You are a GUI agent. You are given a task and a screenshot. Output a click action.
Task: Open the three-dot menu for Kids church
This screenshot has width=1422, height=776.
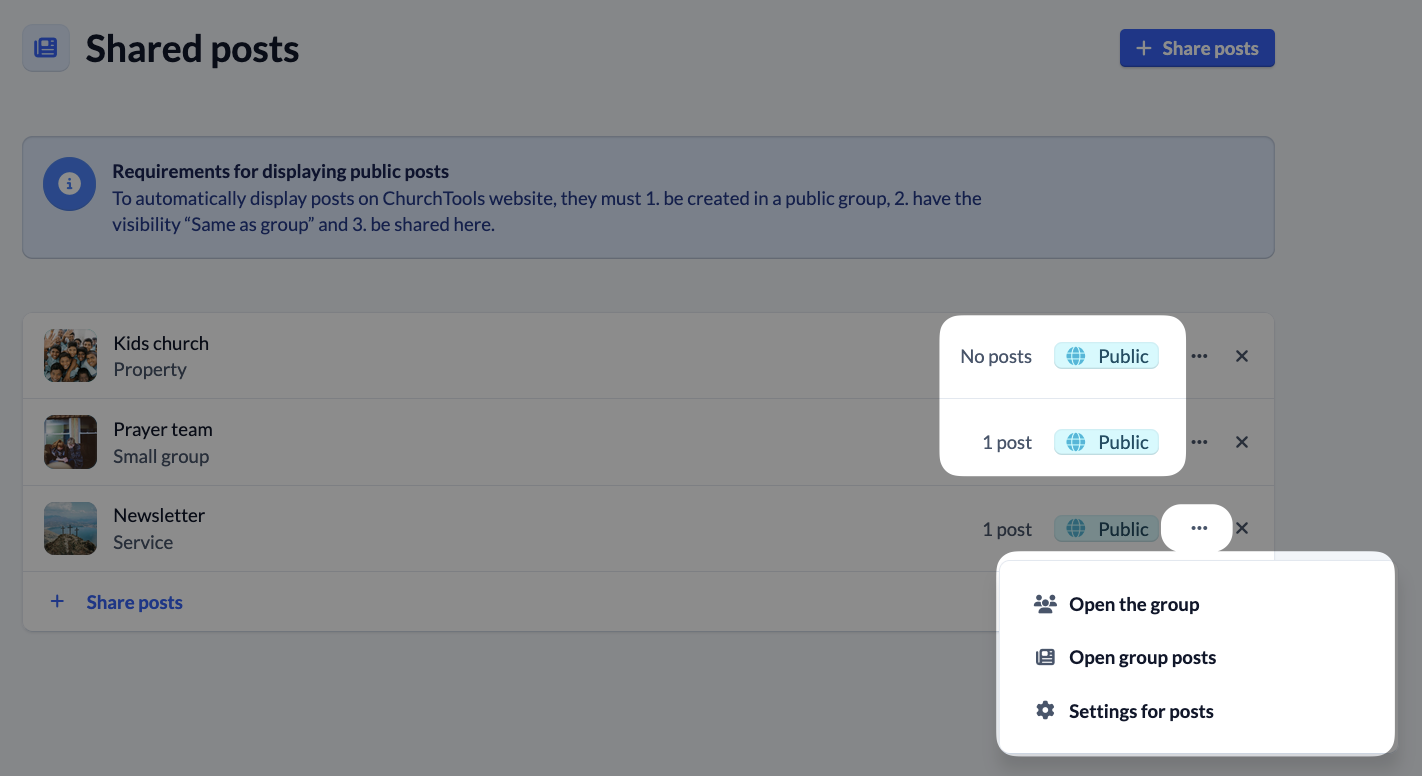(1199, 356)
